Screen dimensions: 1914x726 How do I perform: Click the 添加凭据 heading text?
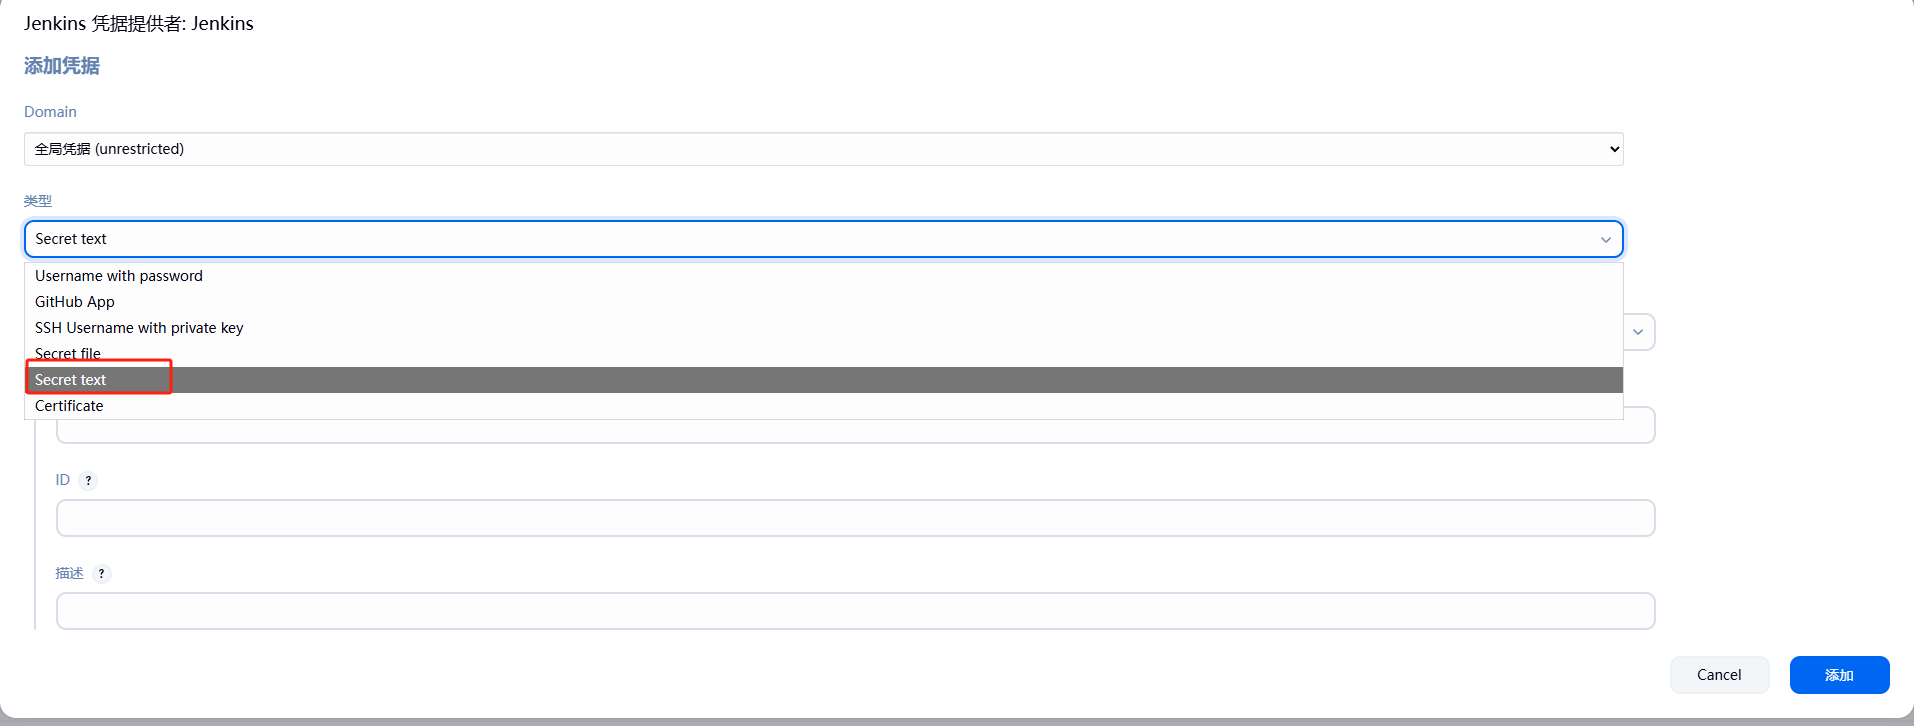click(x=62, y=66)
